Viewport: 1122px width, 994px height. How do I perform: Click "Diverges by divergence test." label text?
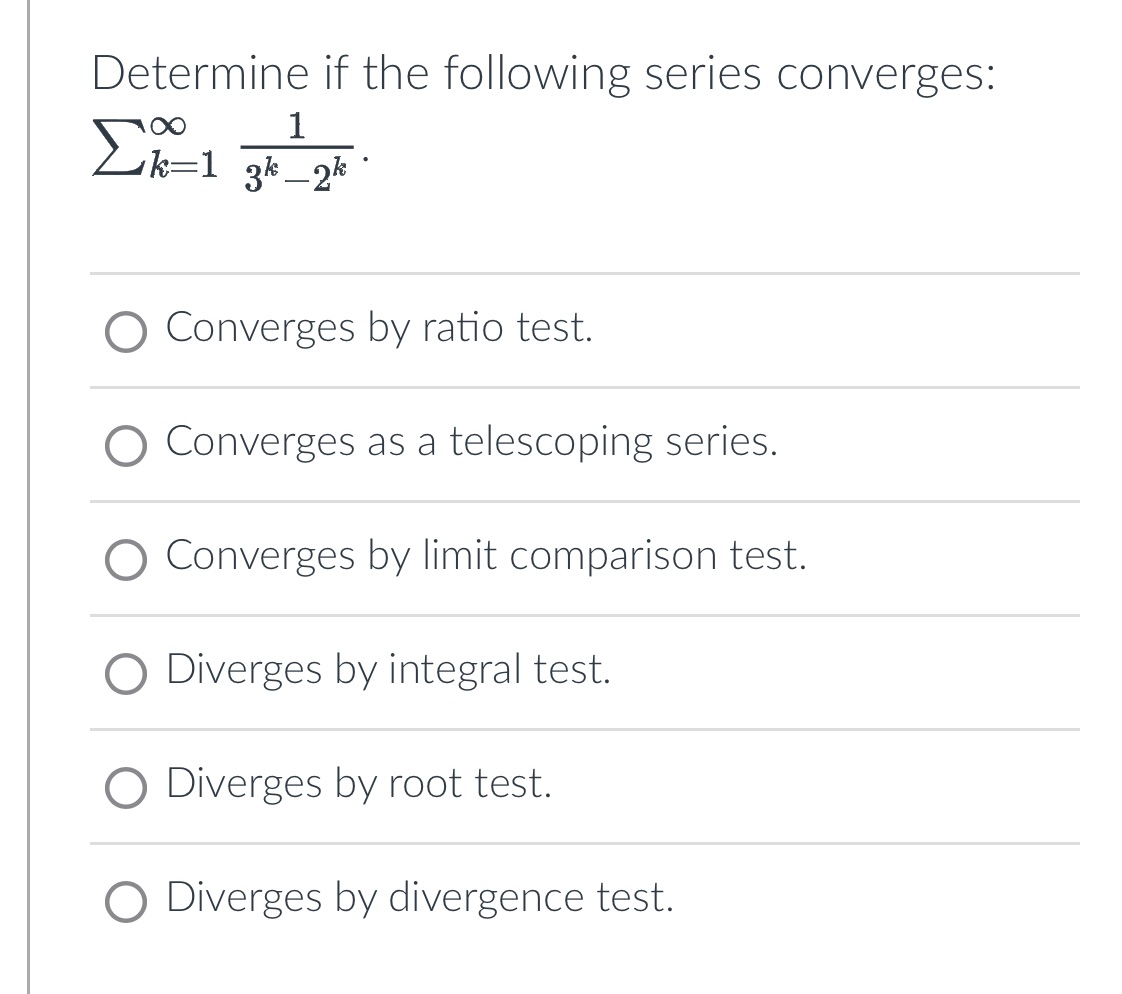420,898
